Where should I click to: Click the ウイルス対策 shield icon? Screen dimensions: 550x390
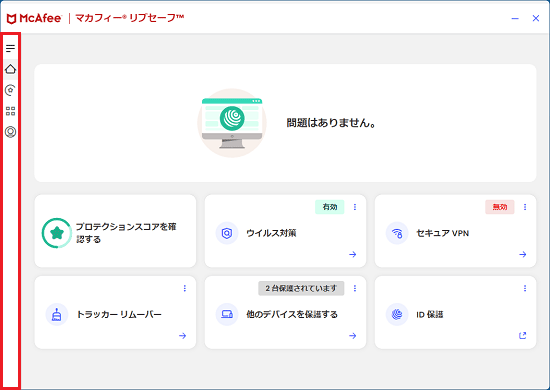pyautogui.click(x=227, y=233)
